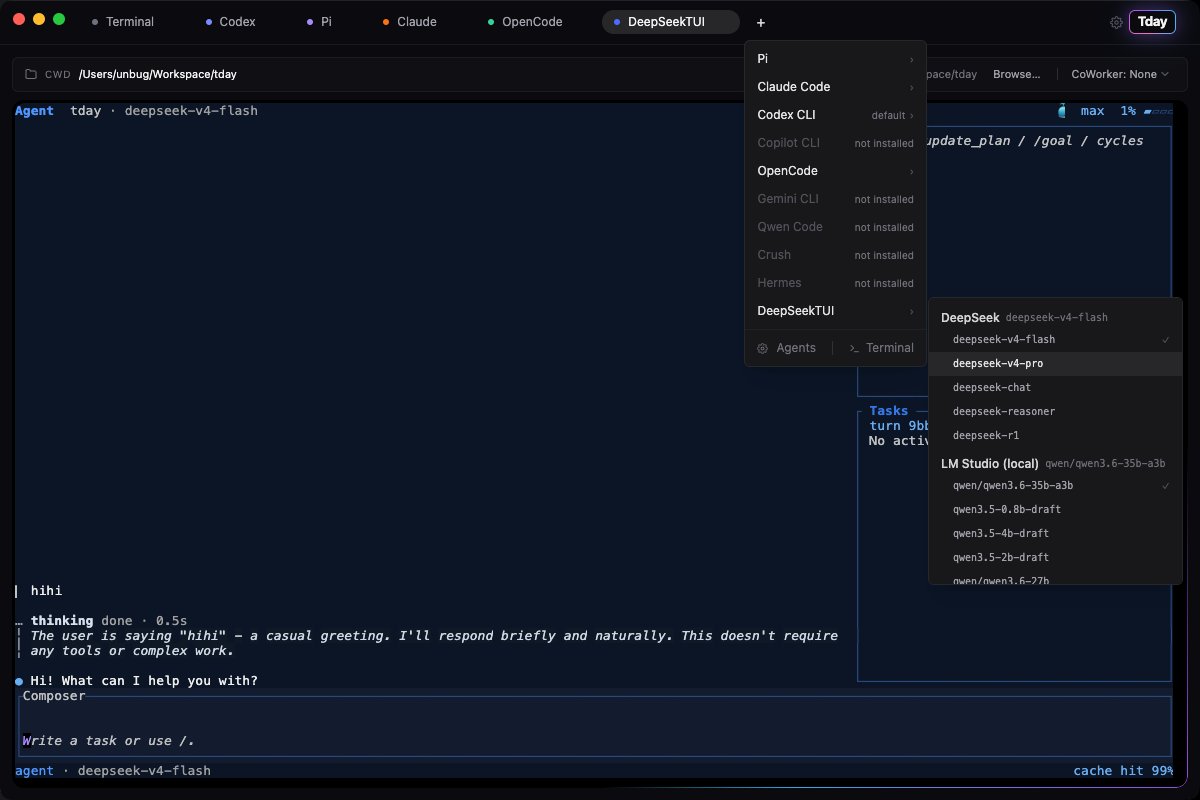Expand the OpenCode submenu
Screen dimensions: 1200x800
click(835, 171)
